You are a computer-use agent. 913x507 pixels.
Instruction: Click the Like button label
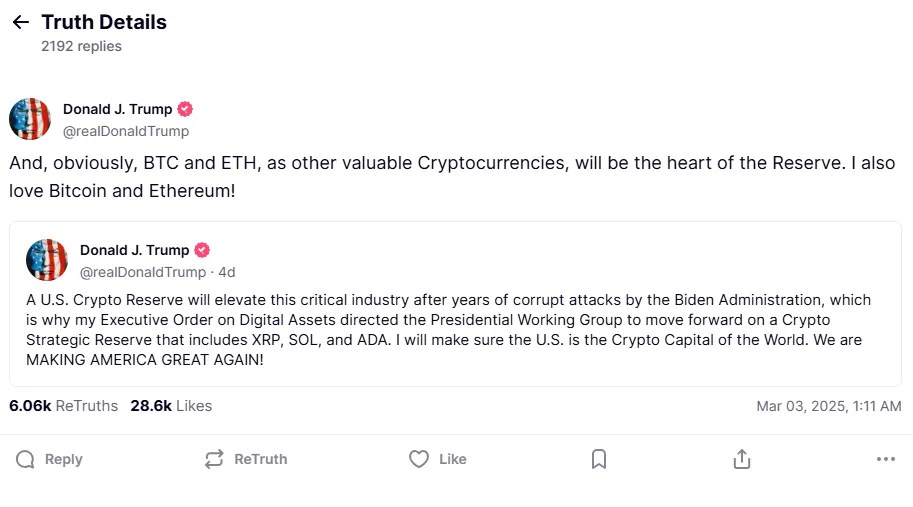coord(453,459)
